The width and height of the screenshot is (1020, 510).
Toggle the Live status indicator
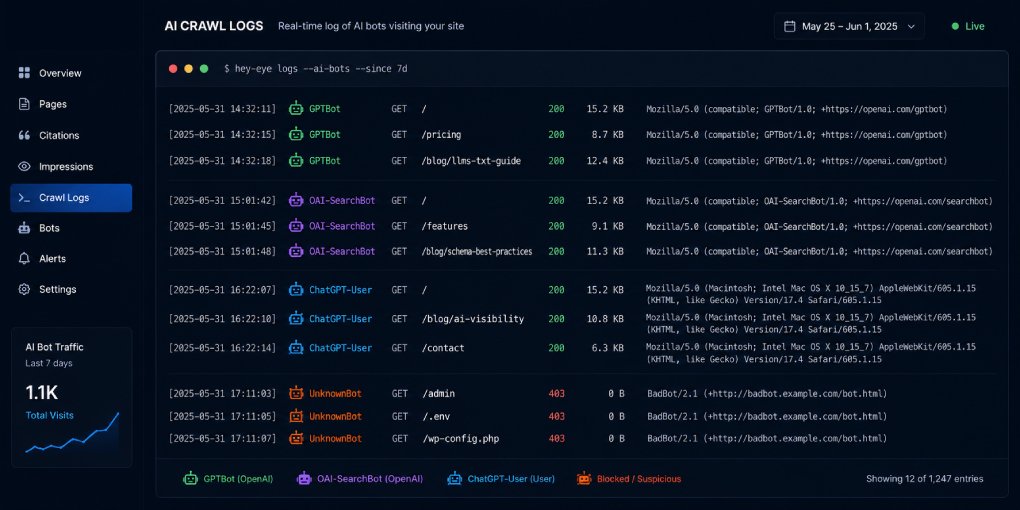(x=968, y=26)
